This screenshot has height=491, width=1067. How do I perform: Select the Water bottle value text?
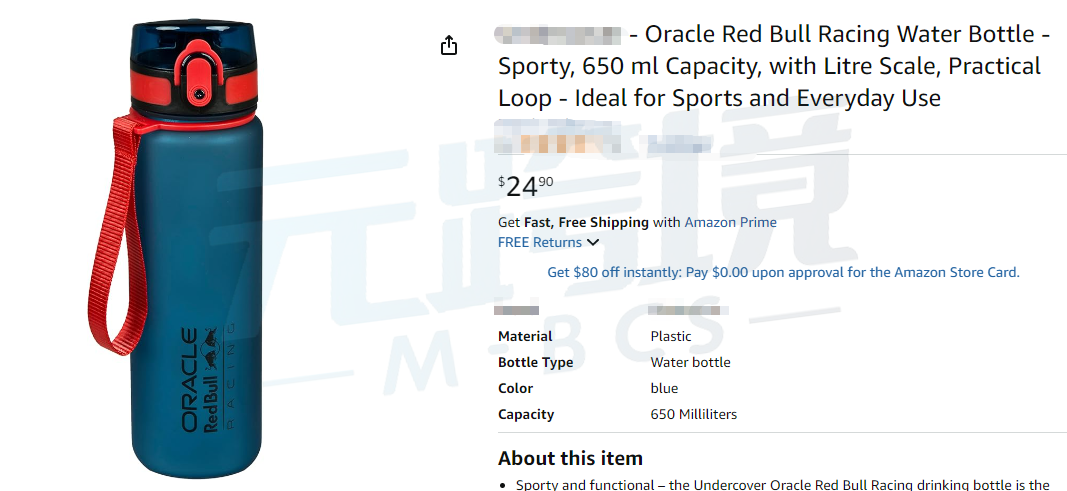690,362
